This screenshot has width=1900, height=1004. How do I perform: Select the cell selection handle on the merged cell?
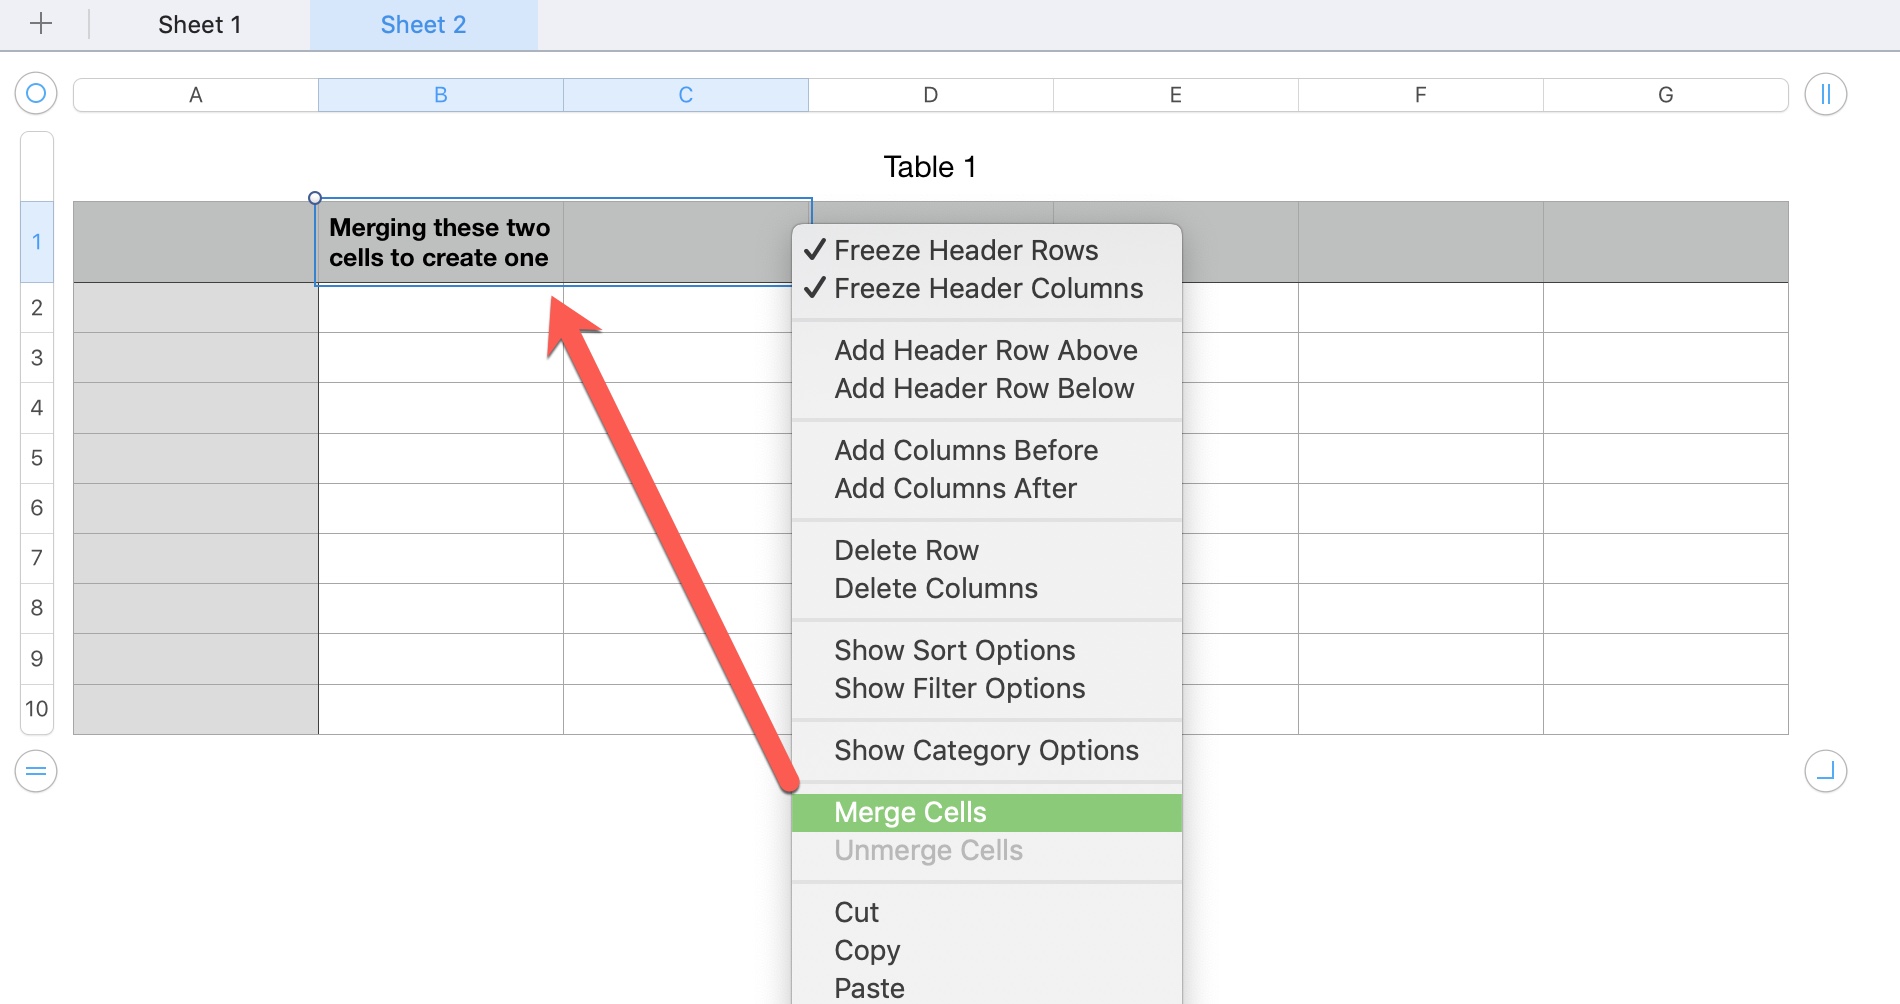tap(316, 196)
